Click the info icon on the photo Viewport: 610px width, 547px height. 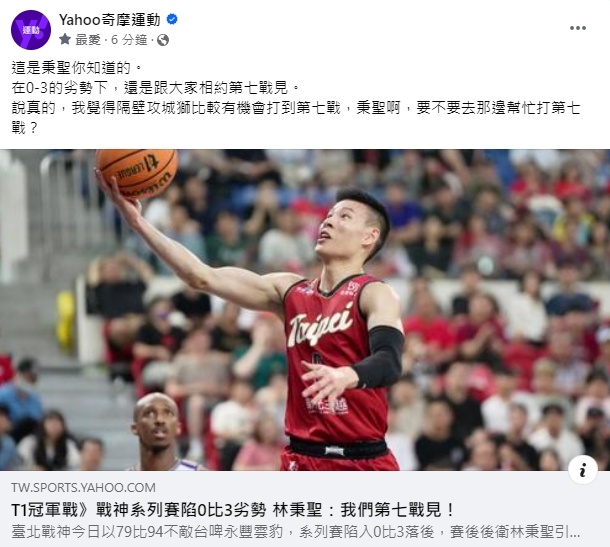click(582, 470)
